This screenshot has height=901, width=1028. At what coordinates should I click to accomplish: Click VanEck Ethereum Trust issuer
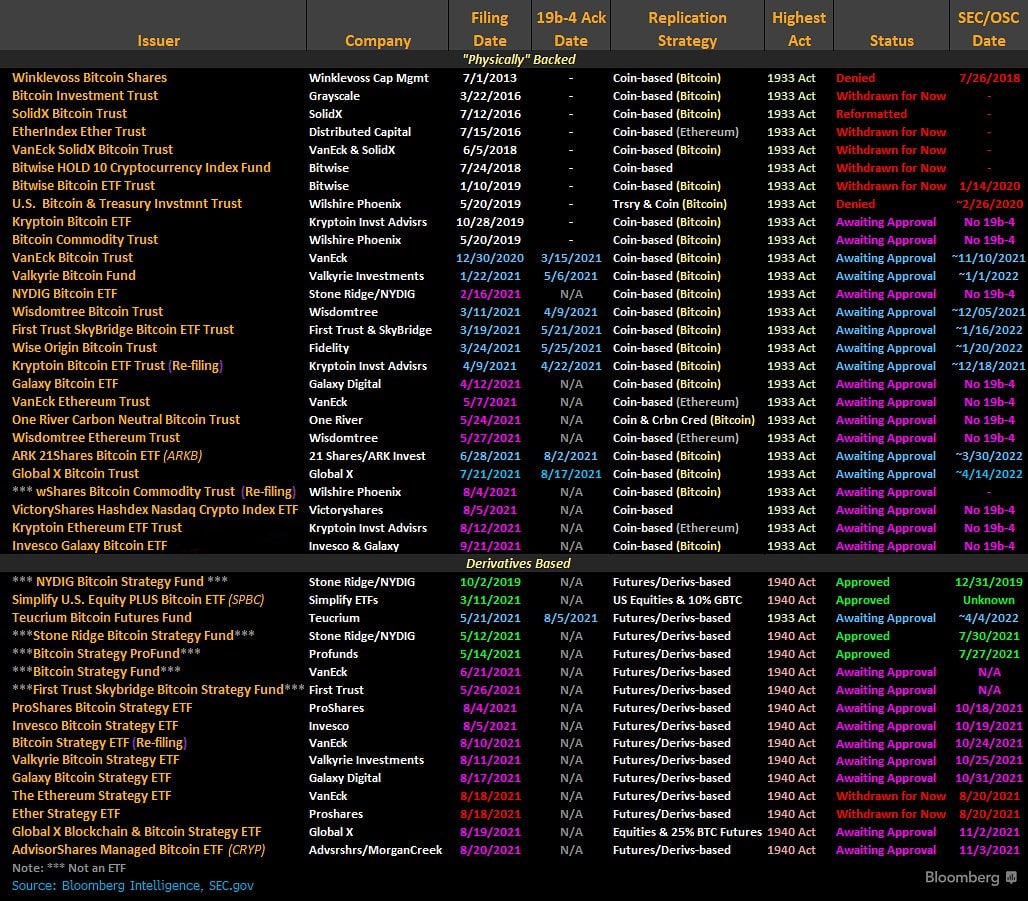click(x=81, y=401)
